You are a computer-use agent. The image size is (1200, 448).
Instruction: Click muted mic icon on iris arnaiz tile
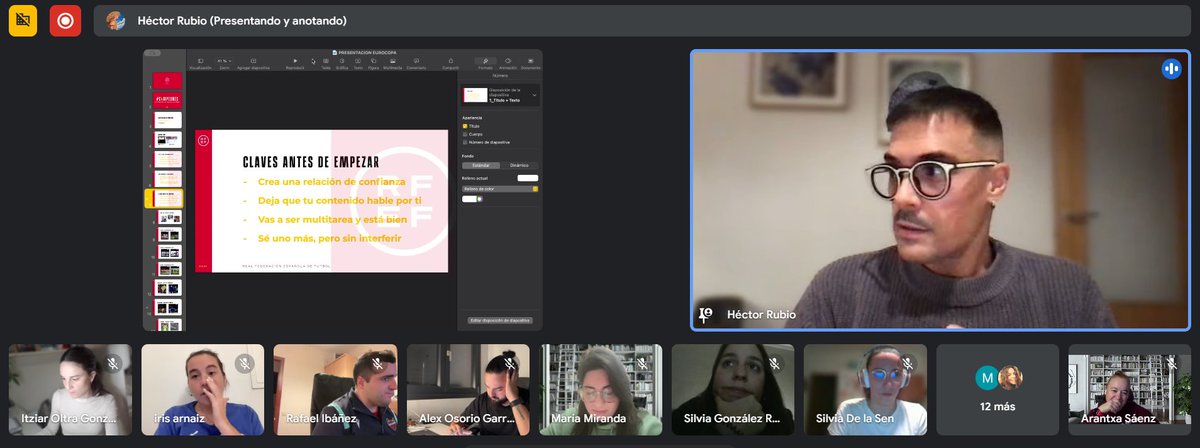[x=245, y=364]
